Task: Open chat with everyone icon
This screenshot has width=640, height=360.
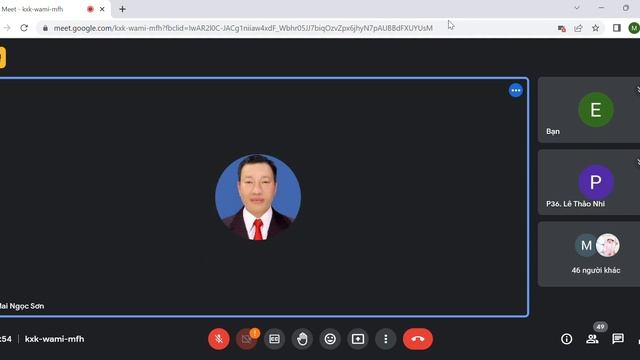Action: [618, 338]
